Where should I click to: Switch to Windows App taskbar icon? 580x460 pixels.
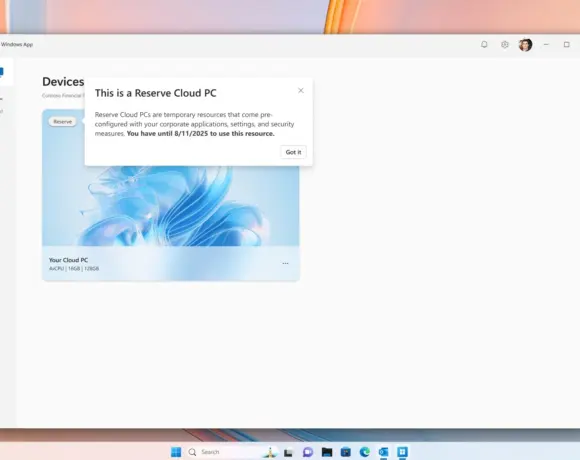pos(402,452)
